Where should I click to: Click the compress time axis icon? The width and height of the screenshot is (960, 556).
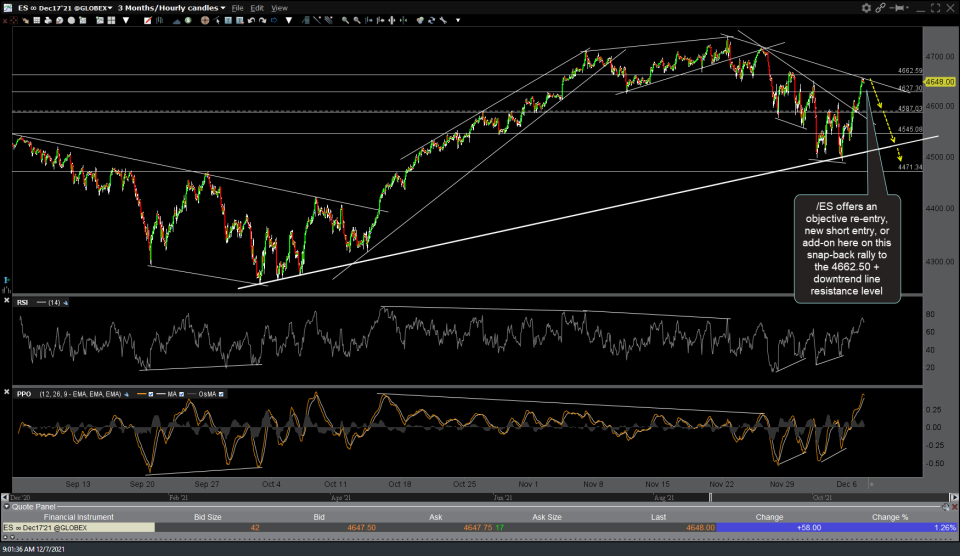click(403, 20)
